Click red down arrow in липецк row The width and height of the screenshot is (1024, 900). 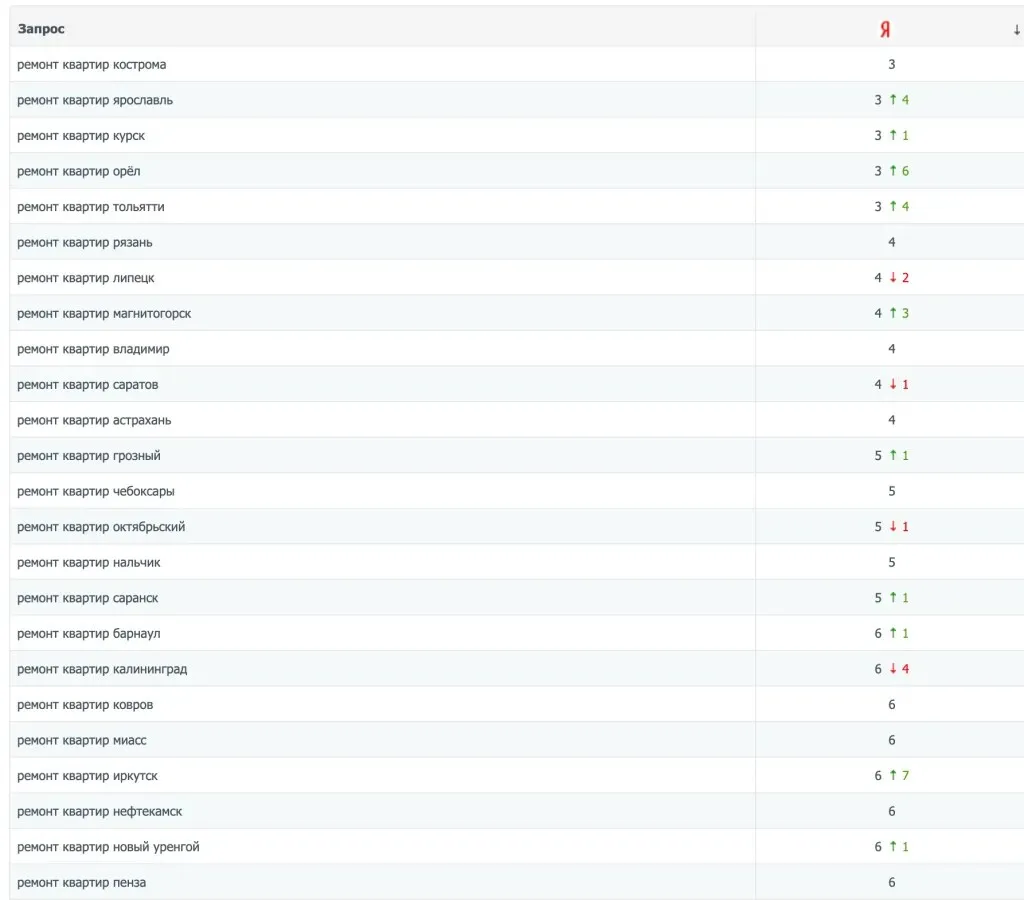[893, 277]
